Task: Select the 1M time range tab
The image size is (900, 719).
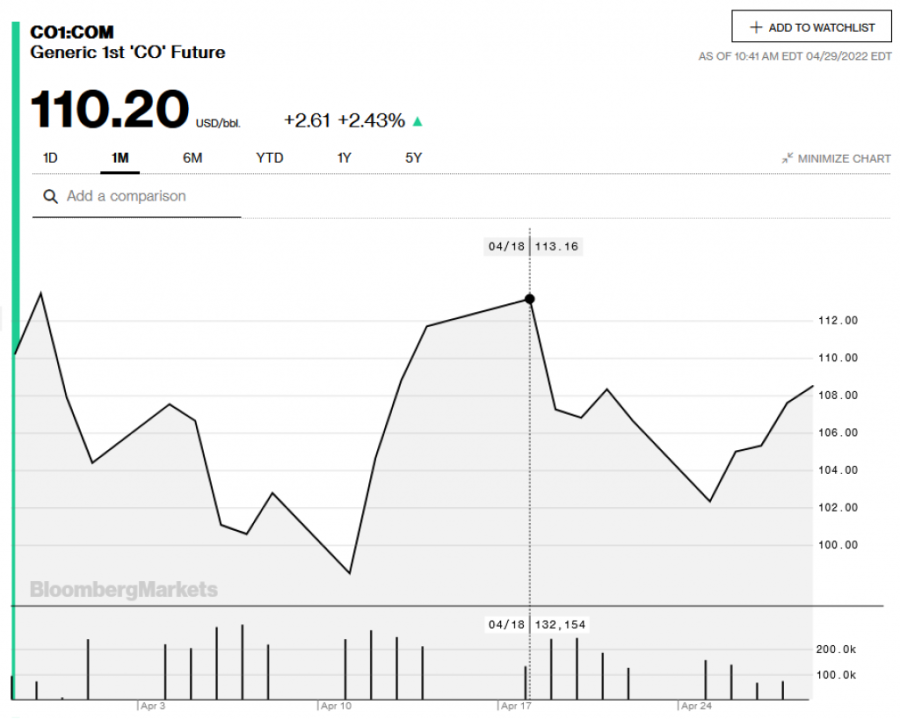Action: [x=120, y=158]
